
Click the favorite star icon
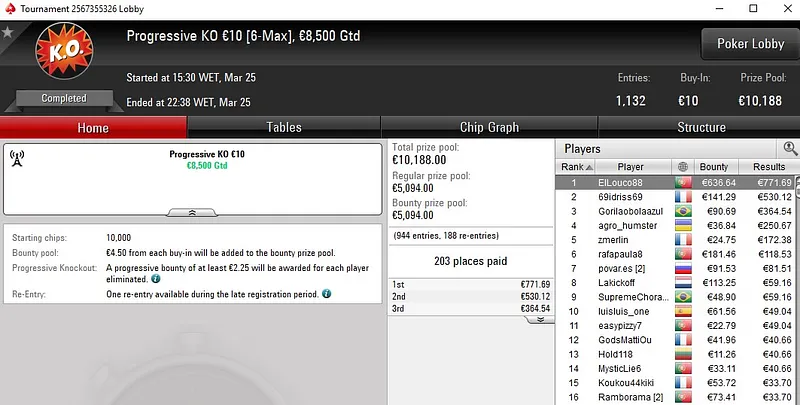pos(7,33)
